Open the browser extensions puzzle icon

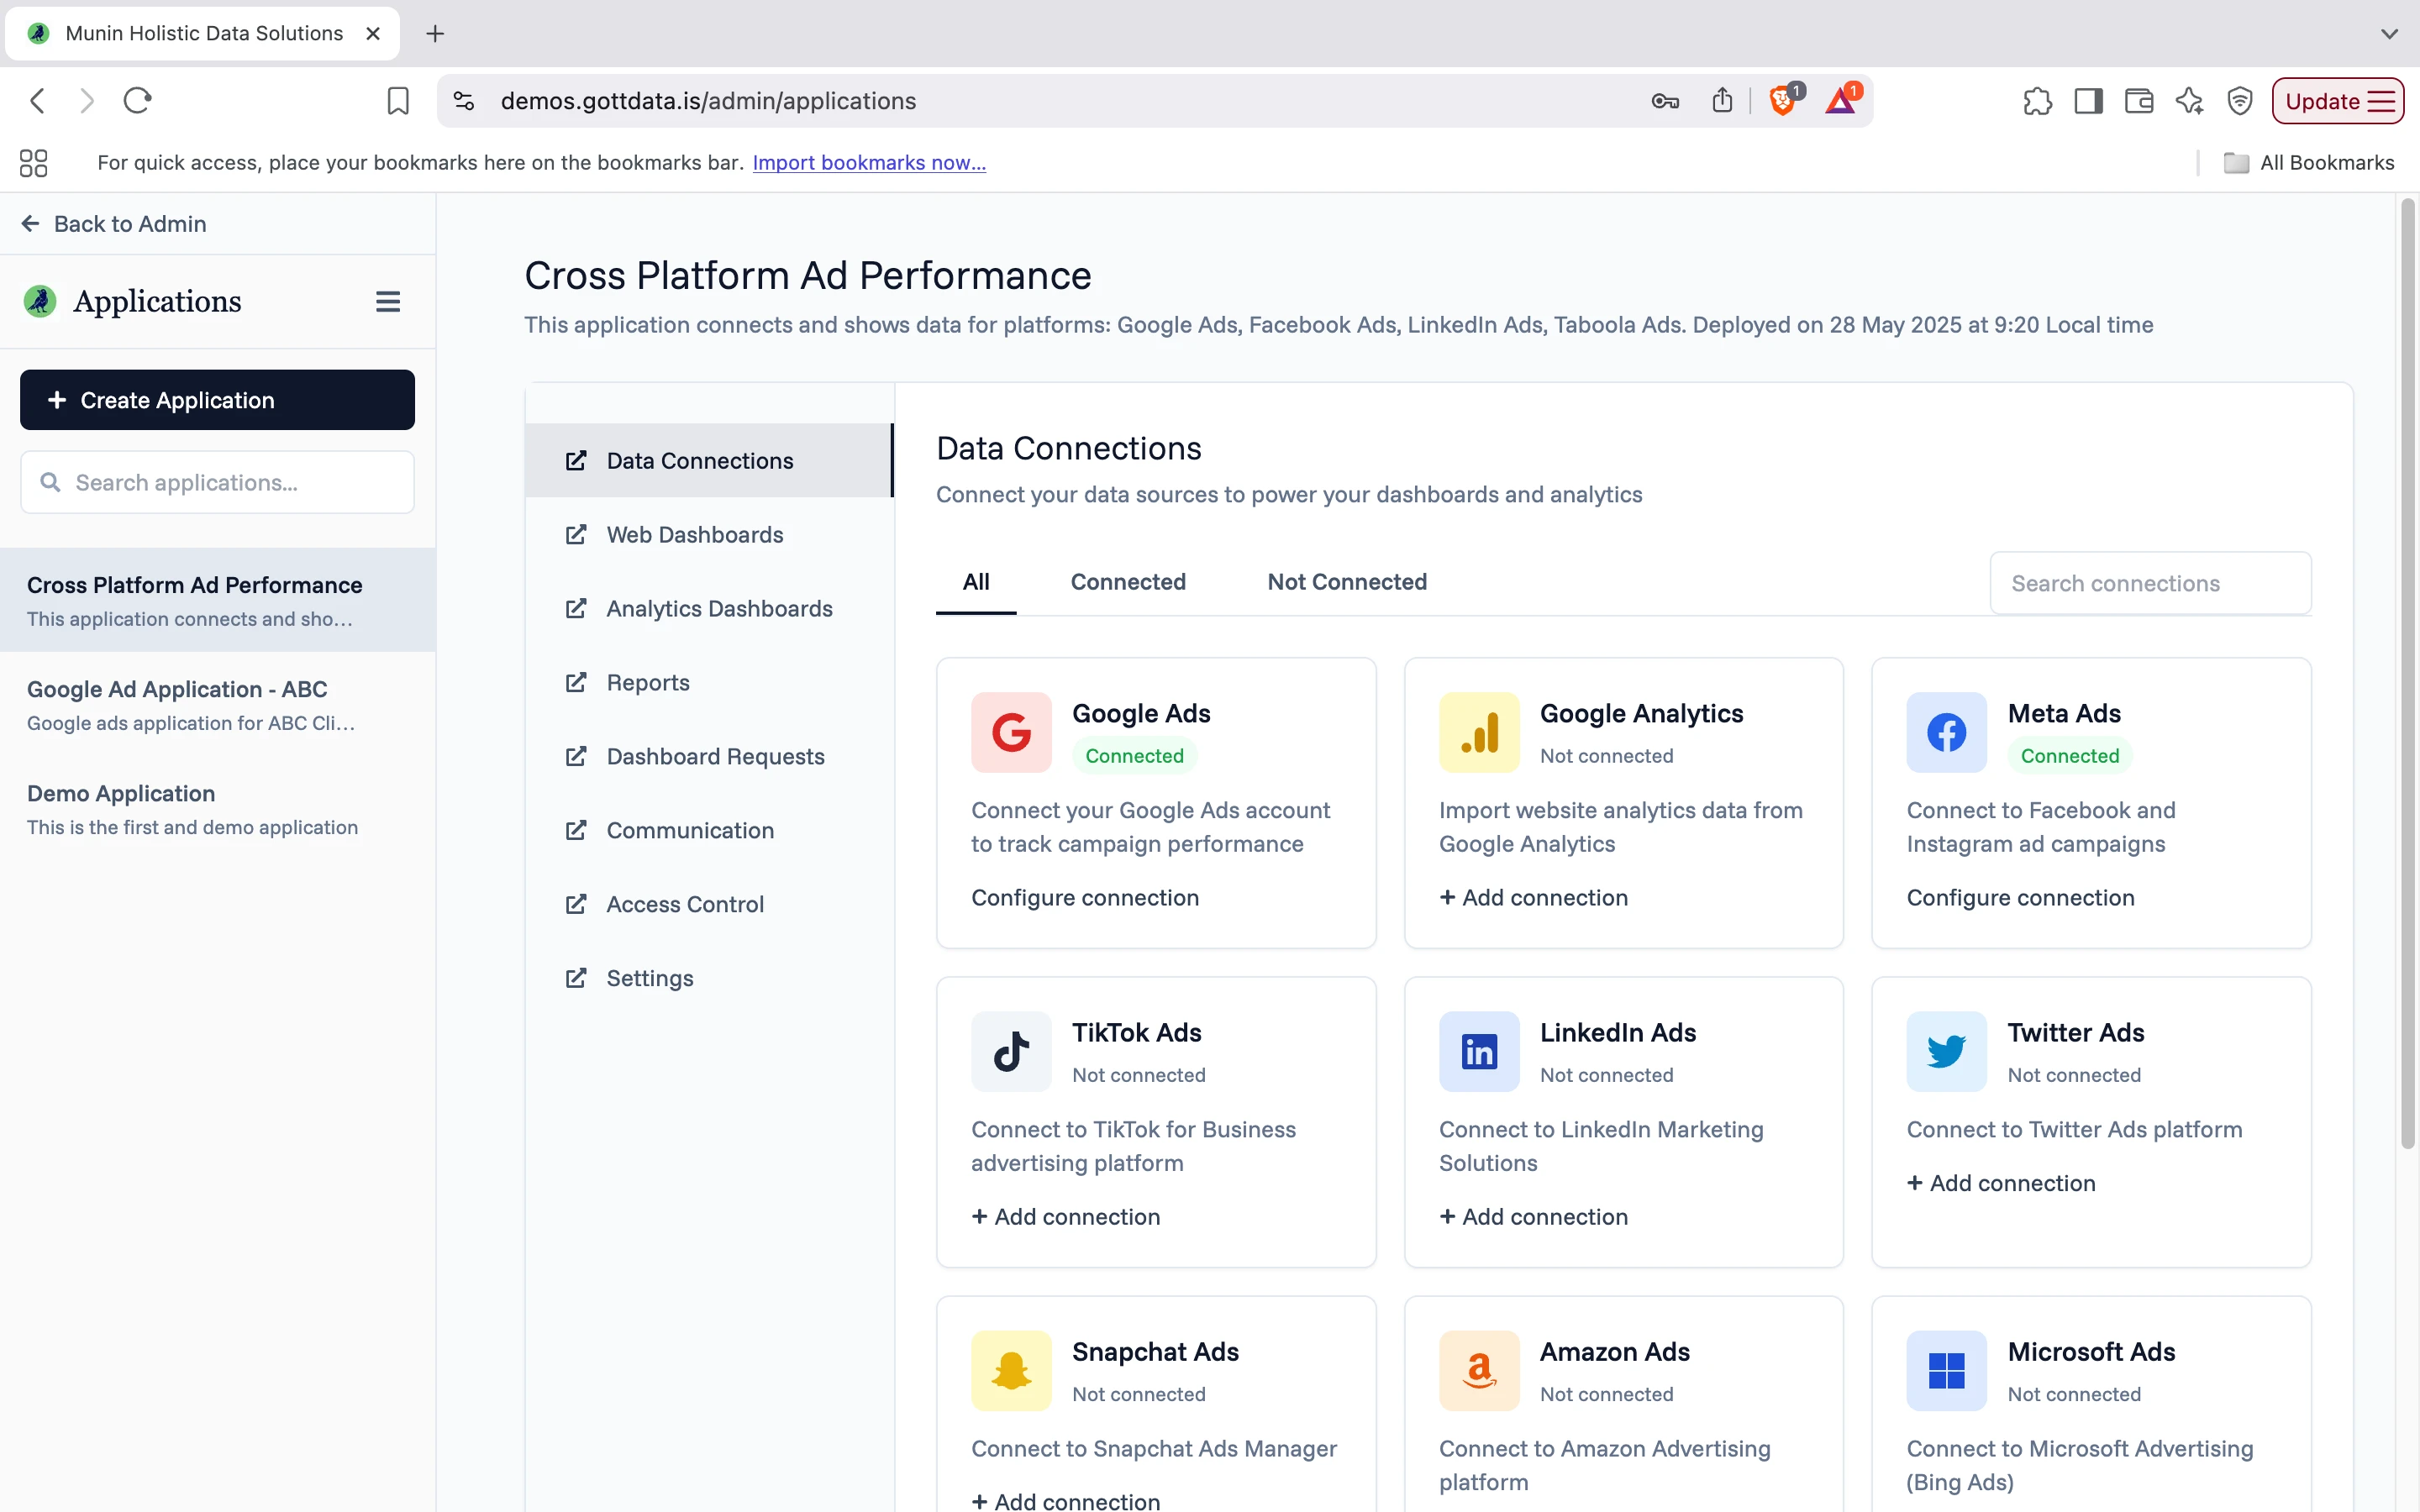point(2036,100)
